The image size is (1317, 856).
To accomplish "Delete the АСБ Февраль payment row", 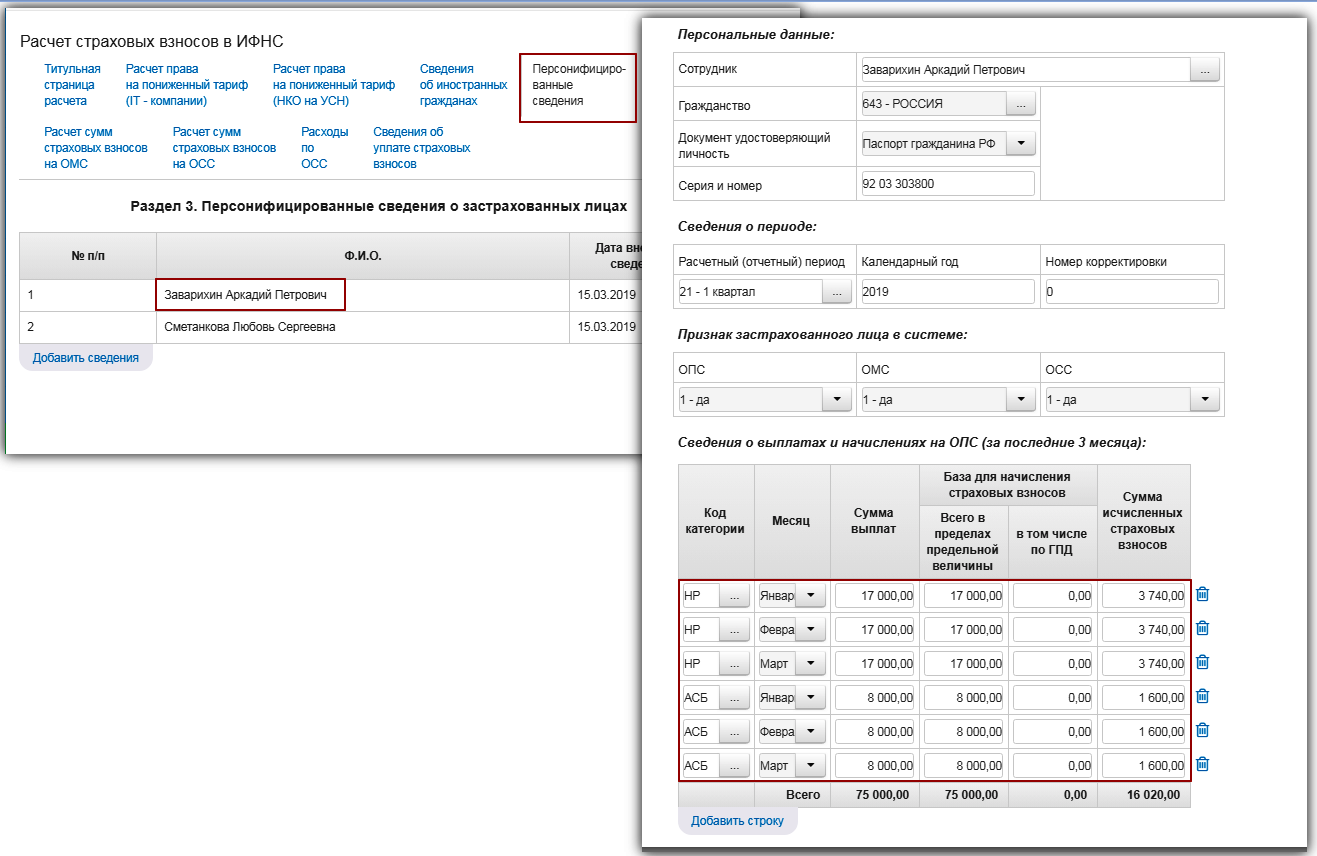I will coord(1203,730).
